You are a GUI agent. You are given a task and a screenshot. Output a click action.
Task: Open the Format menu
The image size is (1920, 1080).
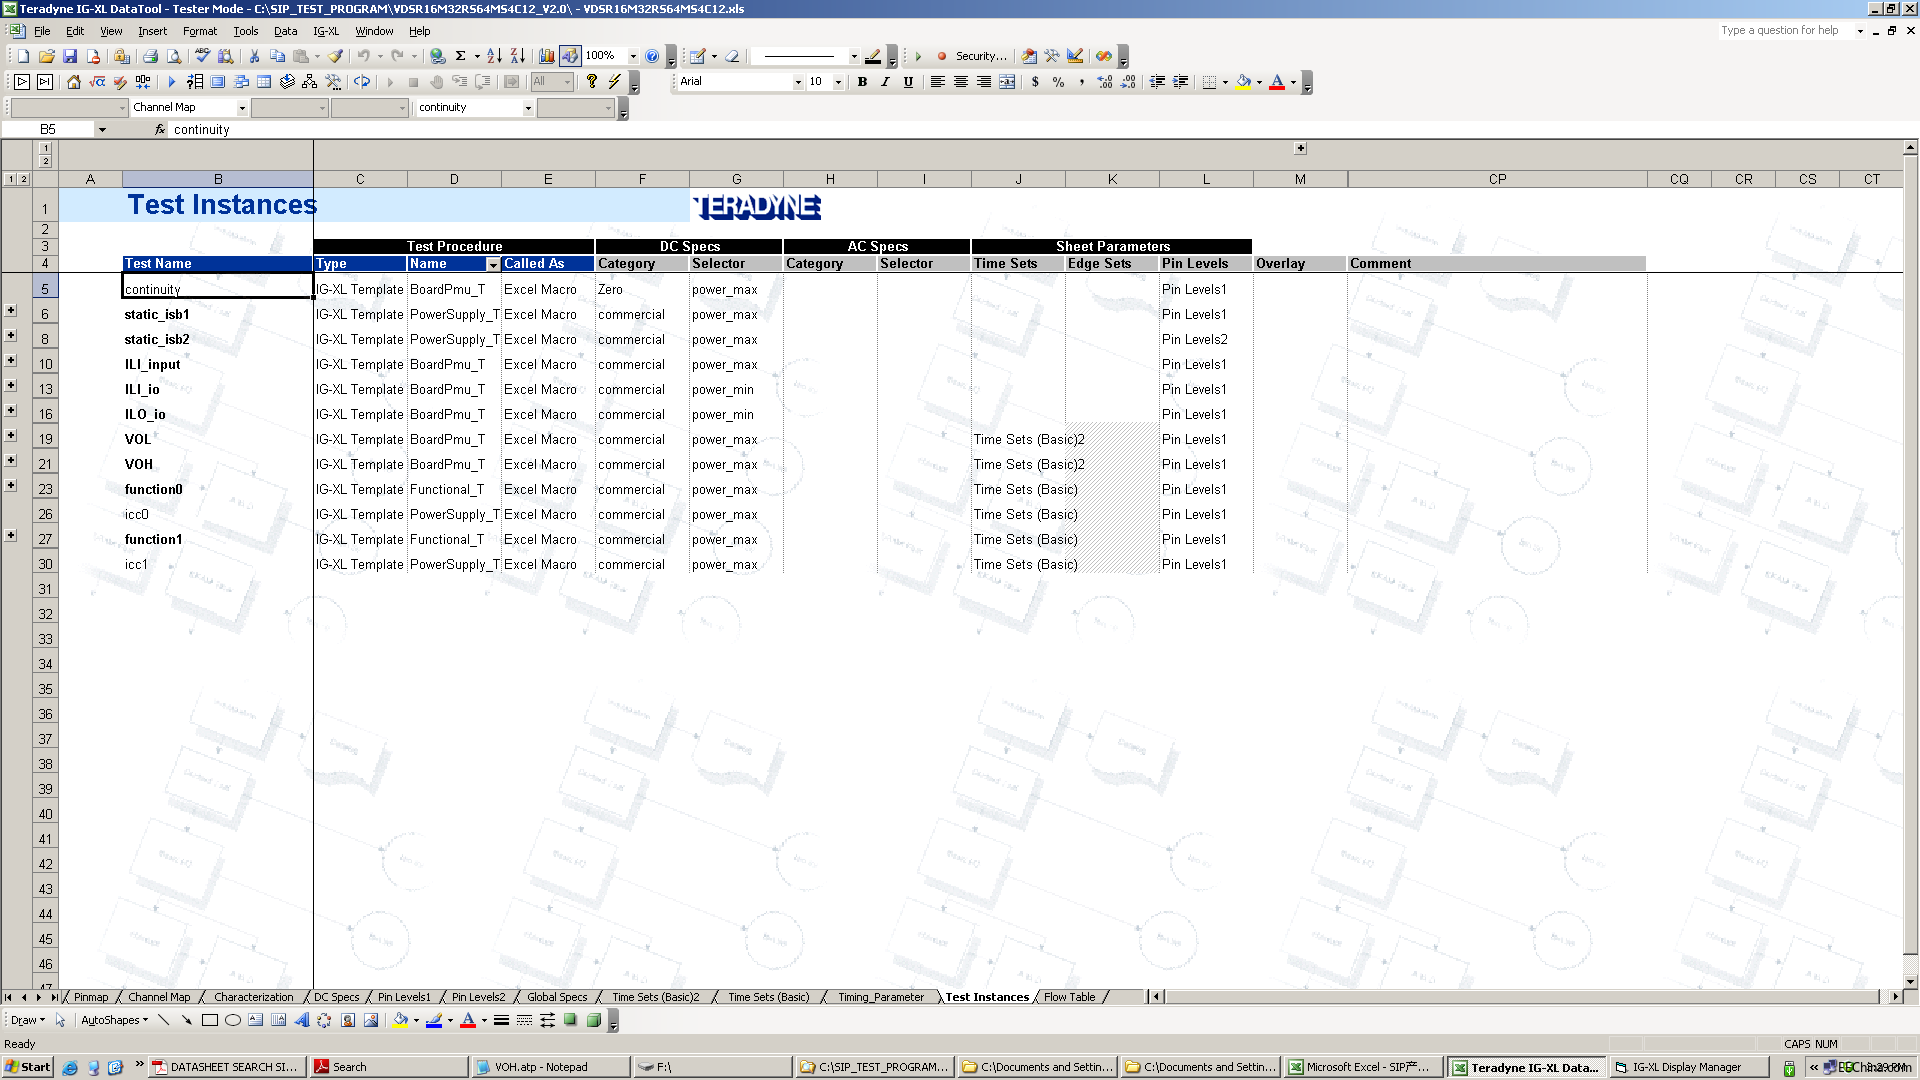point(200,31)
